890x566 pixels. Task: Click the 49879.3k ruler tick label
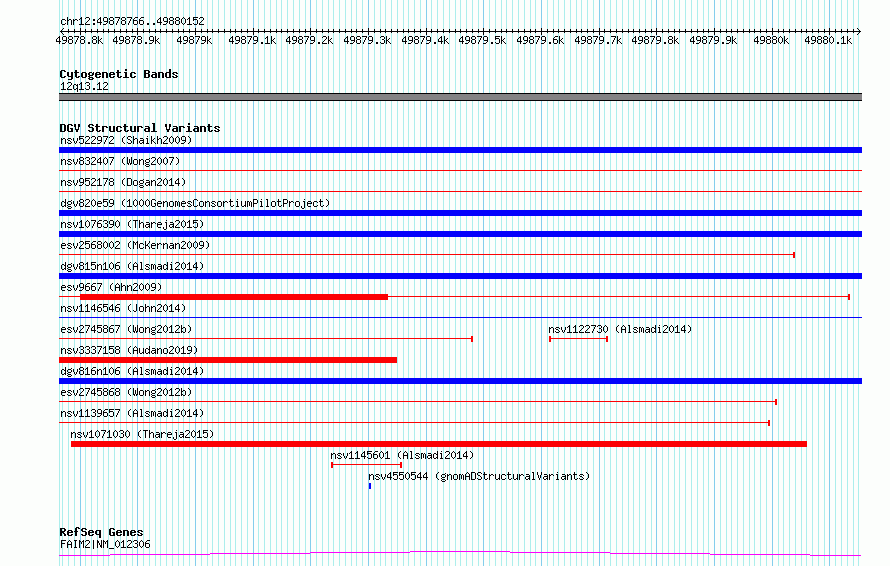[367, 40]
